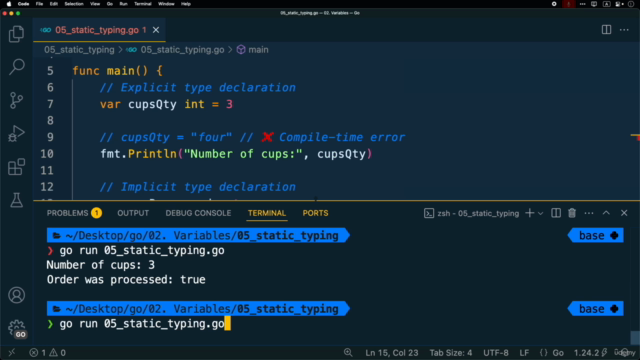Screen dimensions: 640x360
Task: Switch to the OUTPUT panel tab
Action: coord(133,213)
